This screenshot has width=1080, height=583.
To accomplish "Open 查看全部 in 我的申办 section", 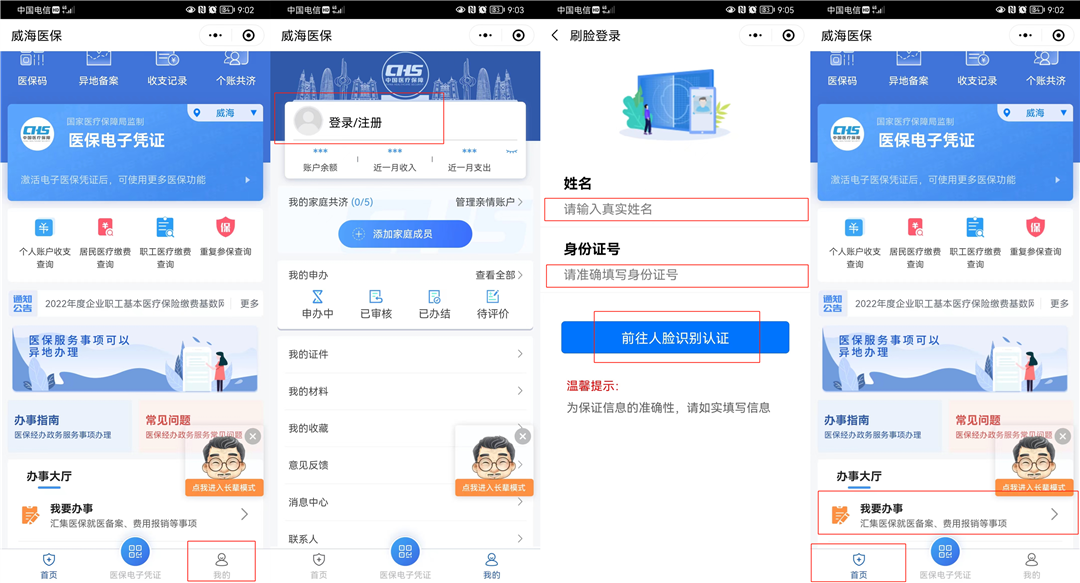I will (498, 275).
